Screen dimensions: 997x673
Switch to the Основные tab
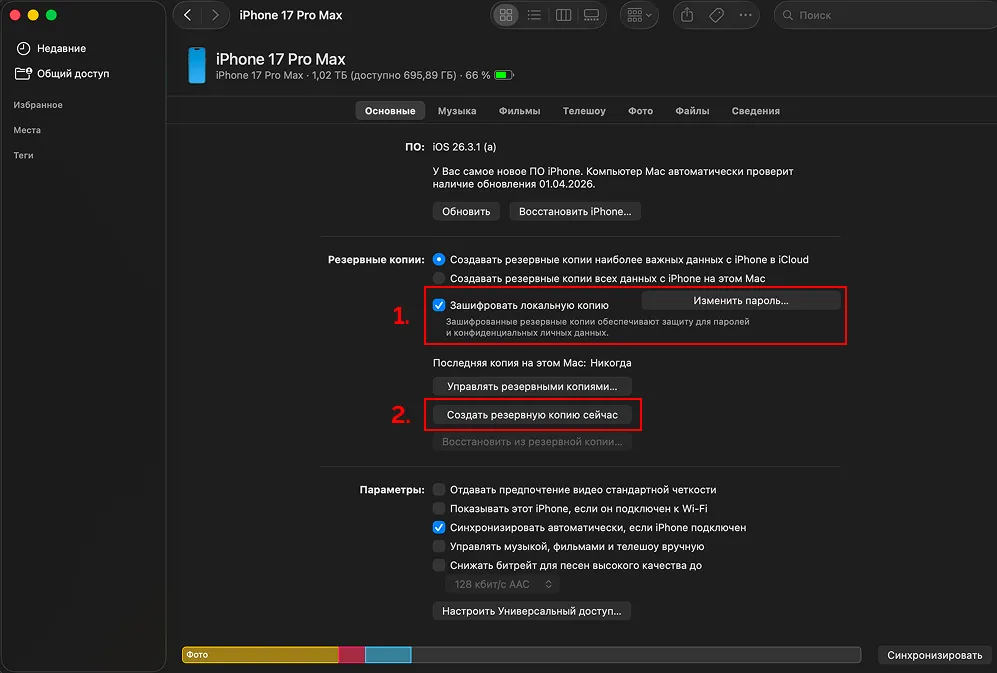(x=390, y=111)
